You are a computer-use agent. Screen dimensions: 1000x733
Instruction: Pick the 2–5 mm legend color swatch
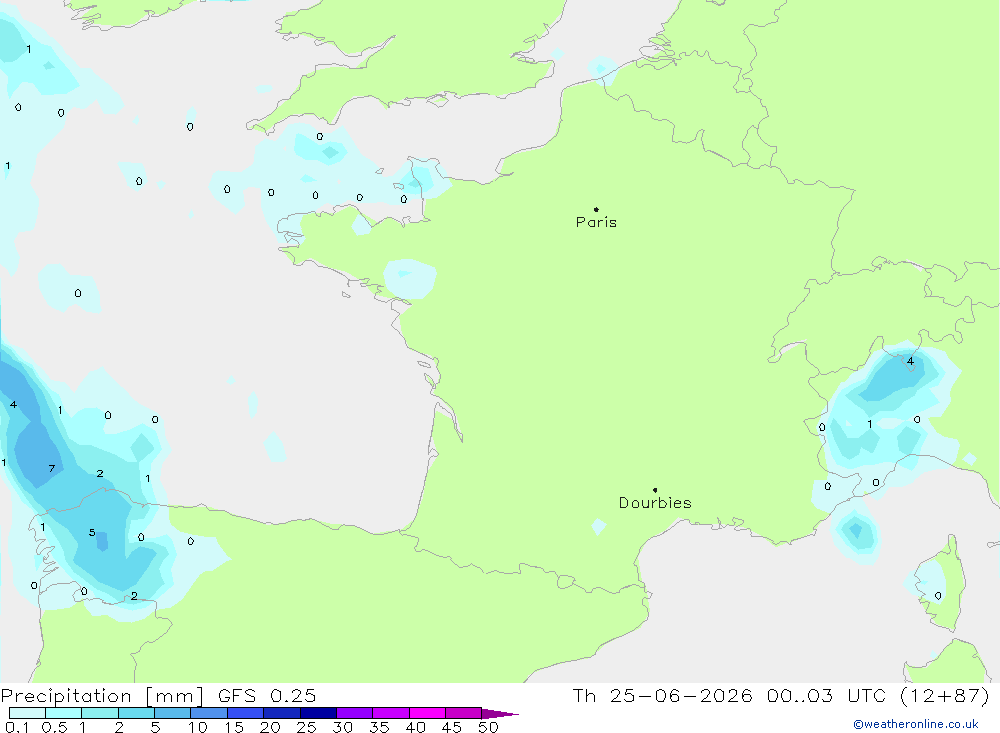136,713
